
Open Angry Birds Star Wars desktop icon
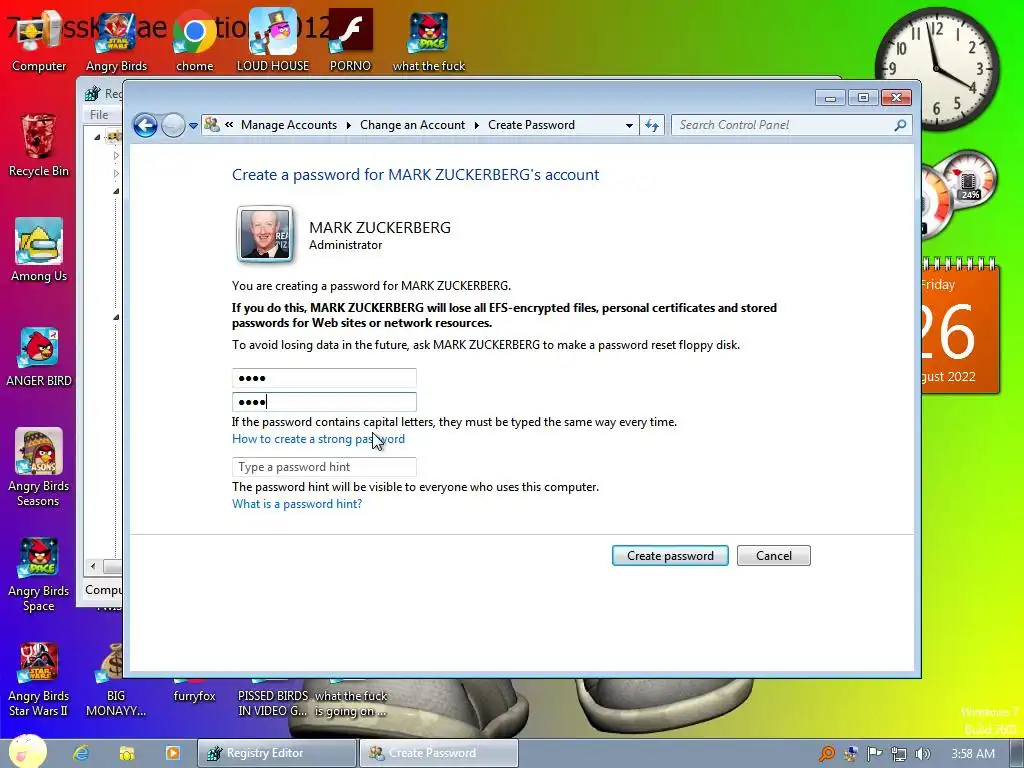[x=116, y=41]
